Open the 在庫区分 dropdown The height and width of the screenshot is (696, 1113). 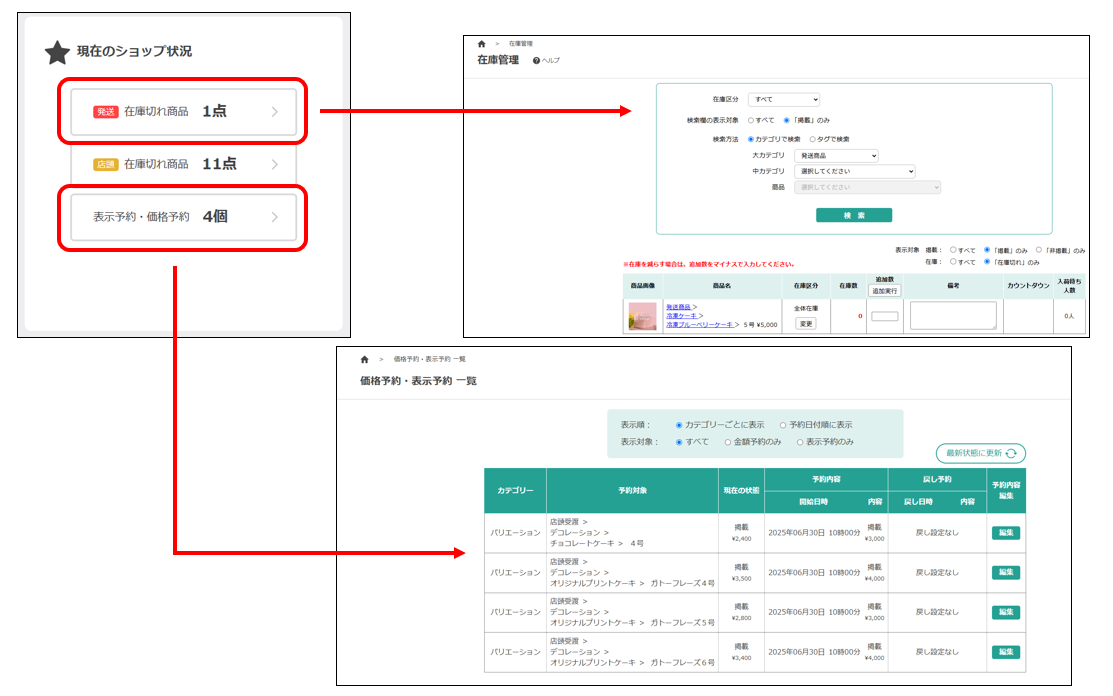[x=783, y=100]
